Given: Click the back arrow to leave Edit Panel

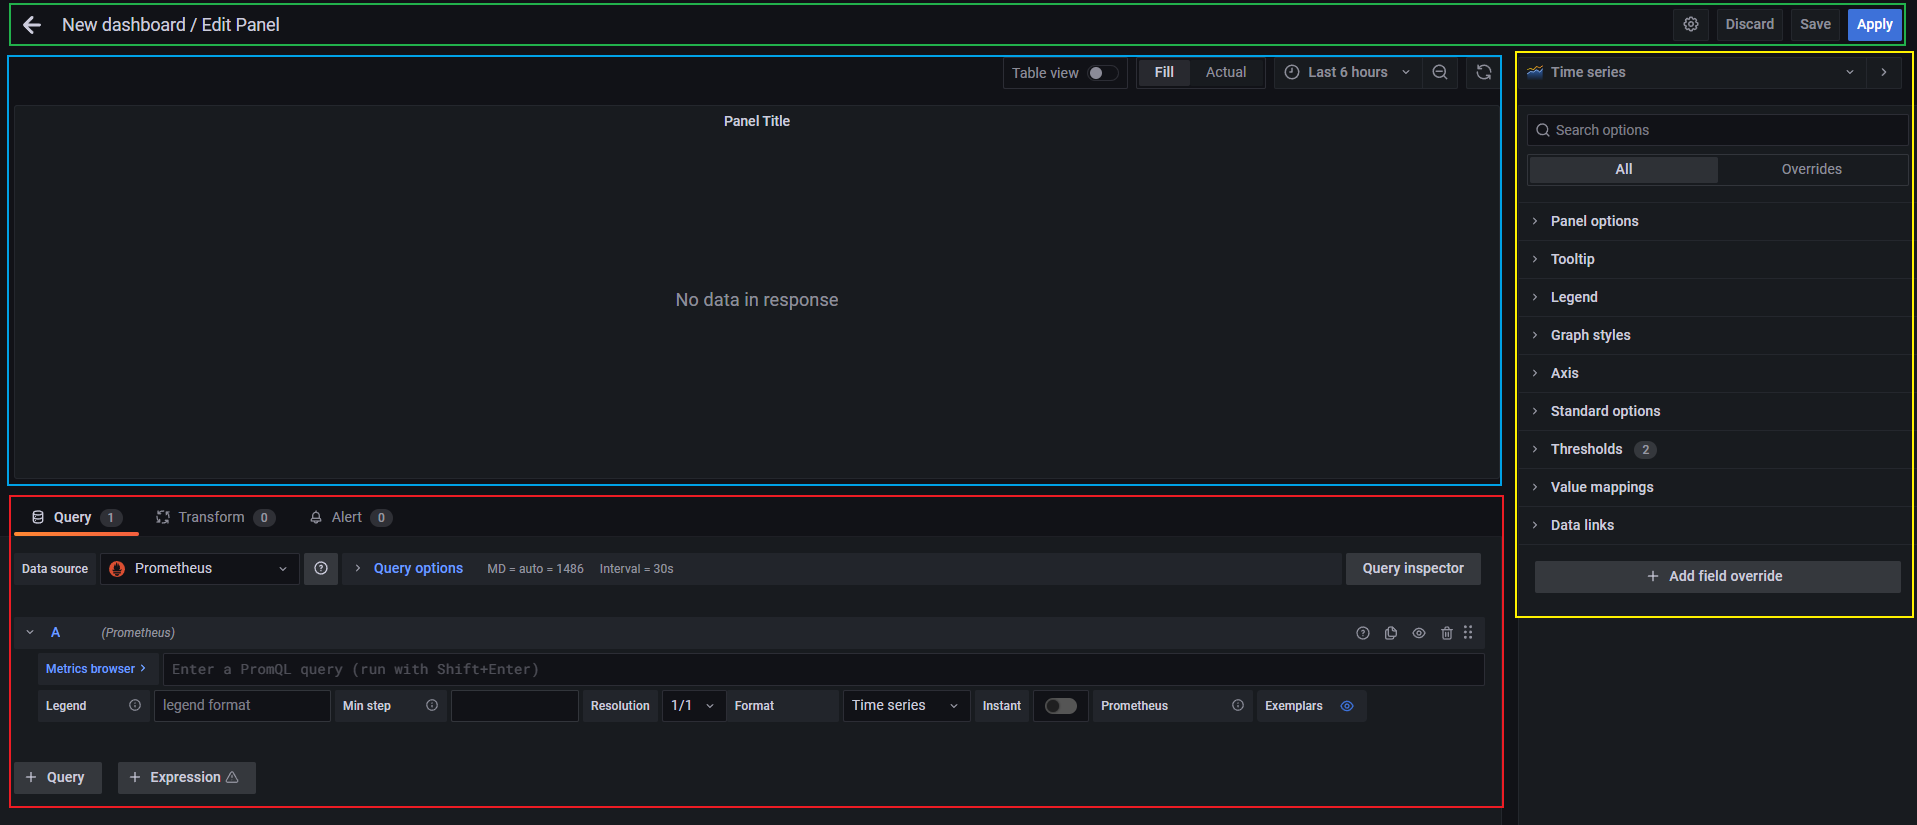Looking at the screenshot, I should pos(32,25).
